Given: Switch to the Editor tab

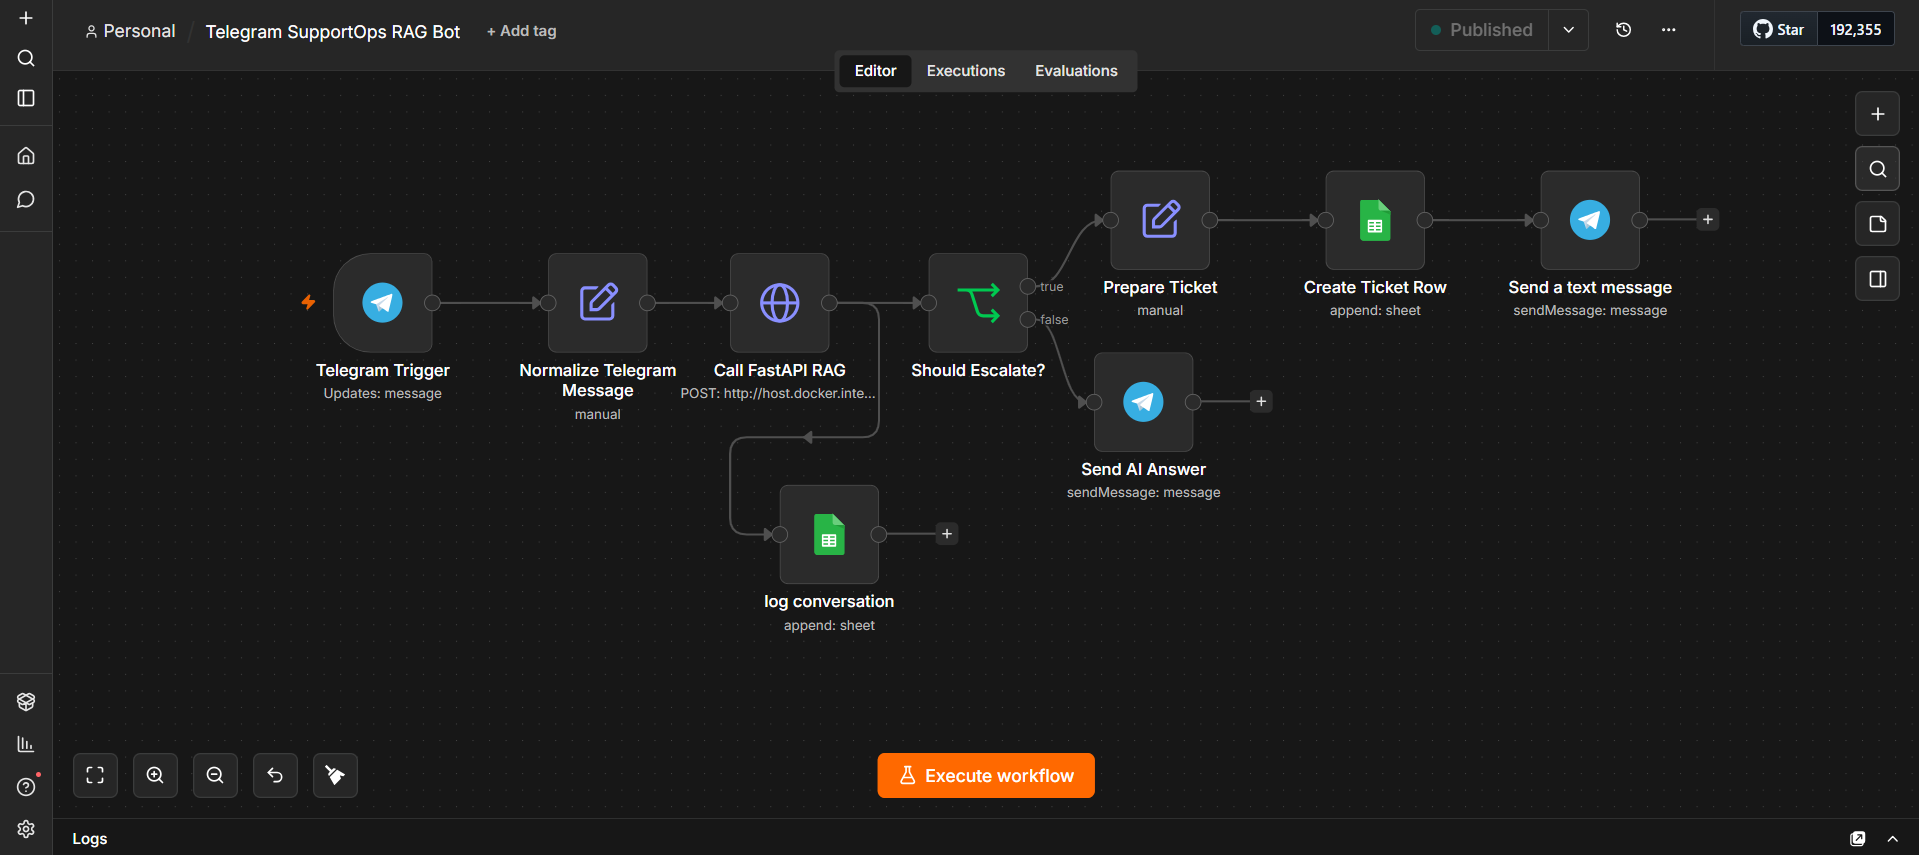Looking at the screenshot, I should point(875,71).
